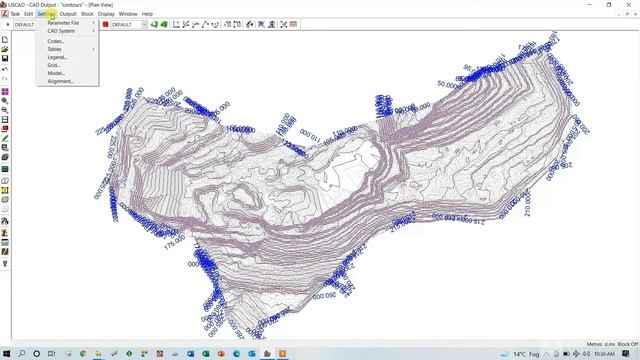Open the Edit menu
Screen dimensions: 640x360
(29, 14)
